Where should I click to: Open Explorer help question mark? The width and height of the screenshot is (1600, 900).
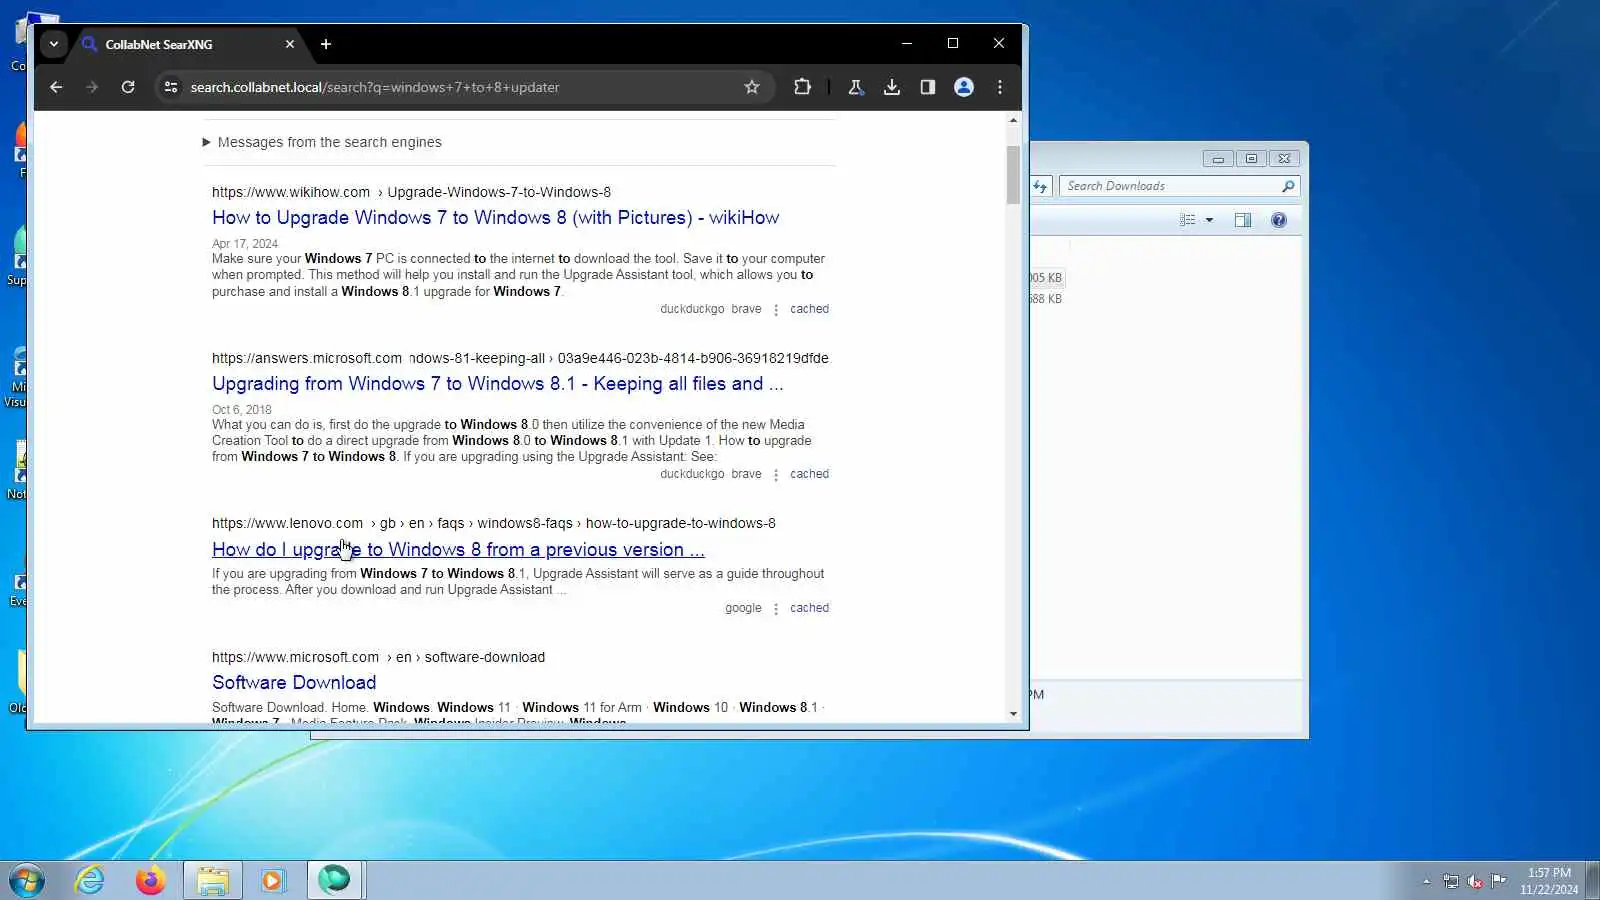1279,220
